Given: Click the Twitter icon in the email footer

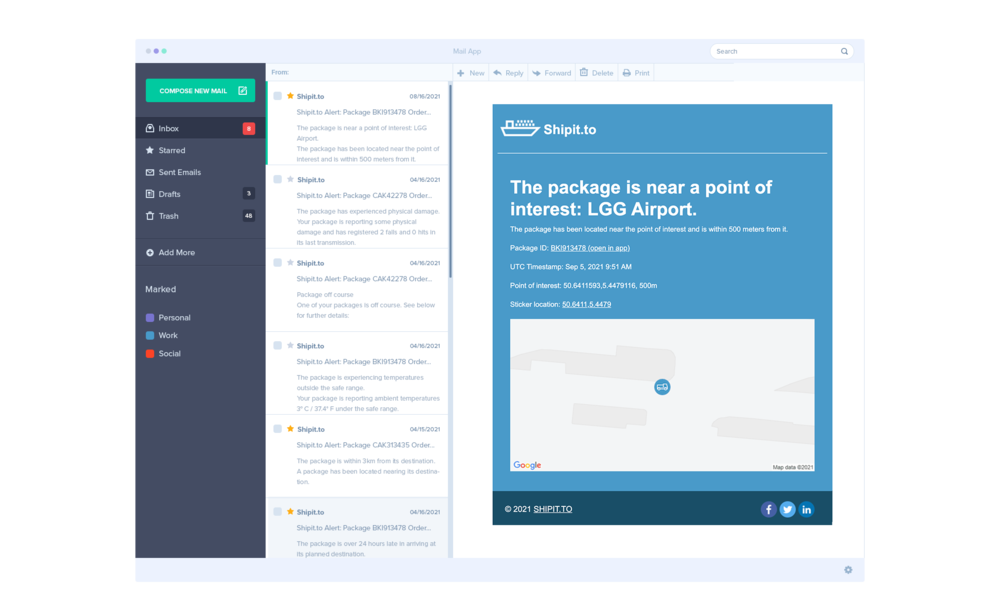Looking at the screenshot, I should click(x=788, y=509).
